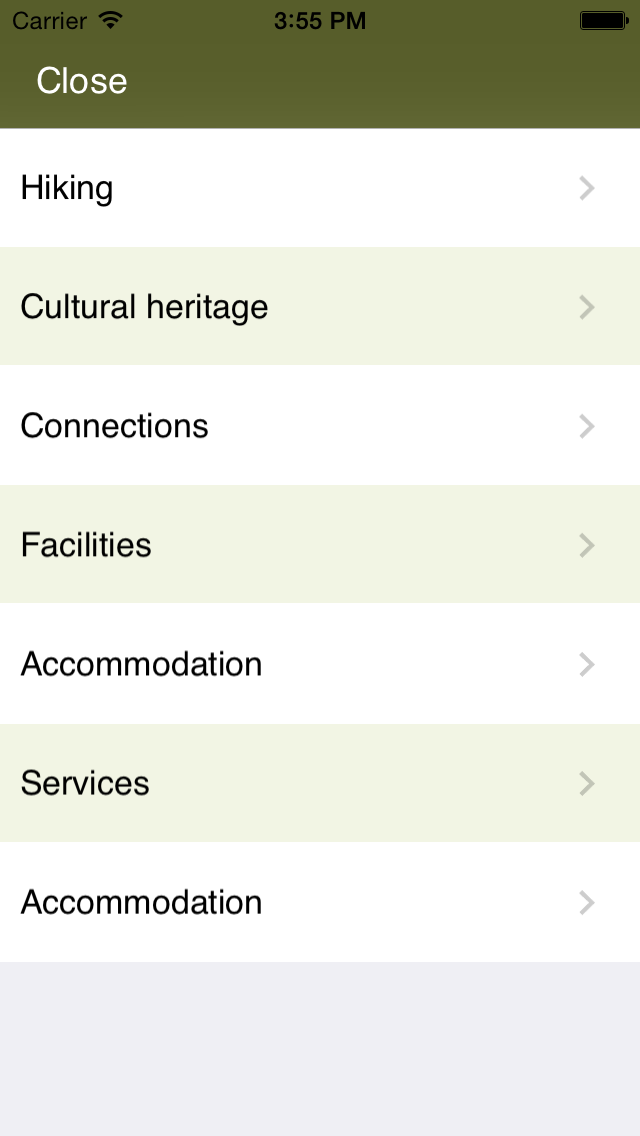
Task: Tap chevron of Accommodation under Facilities
Action: point(587,664)
